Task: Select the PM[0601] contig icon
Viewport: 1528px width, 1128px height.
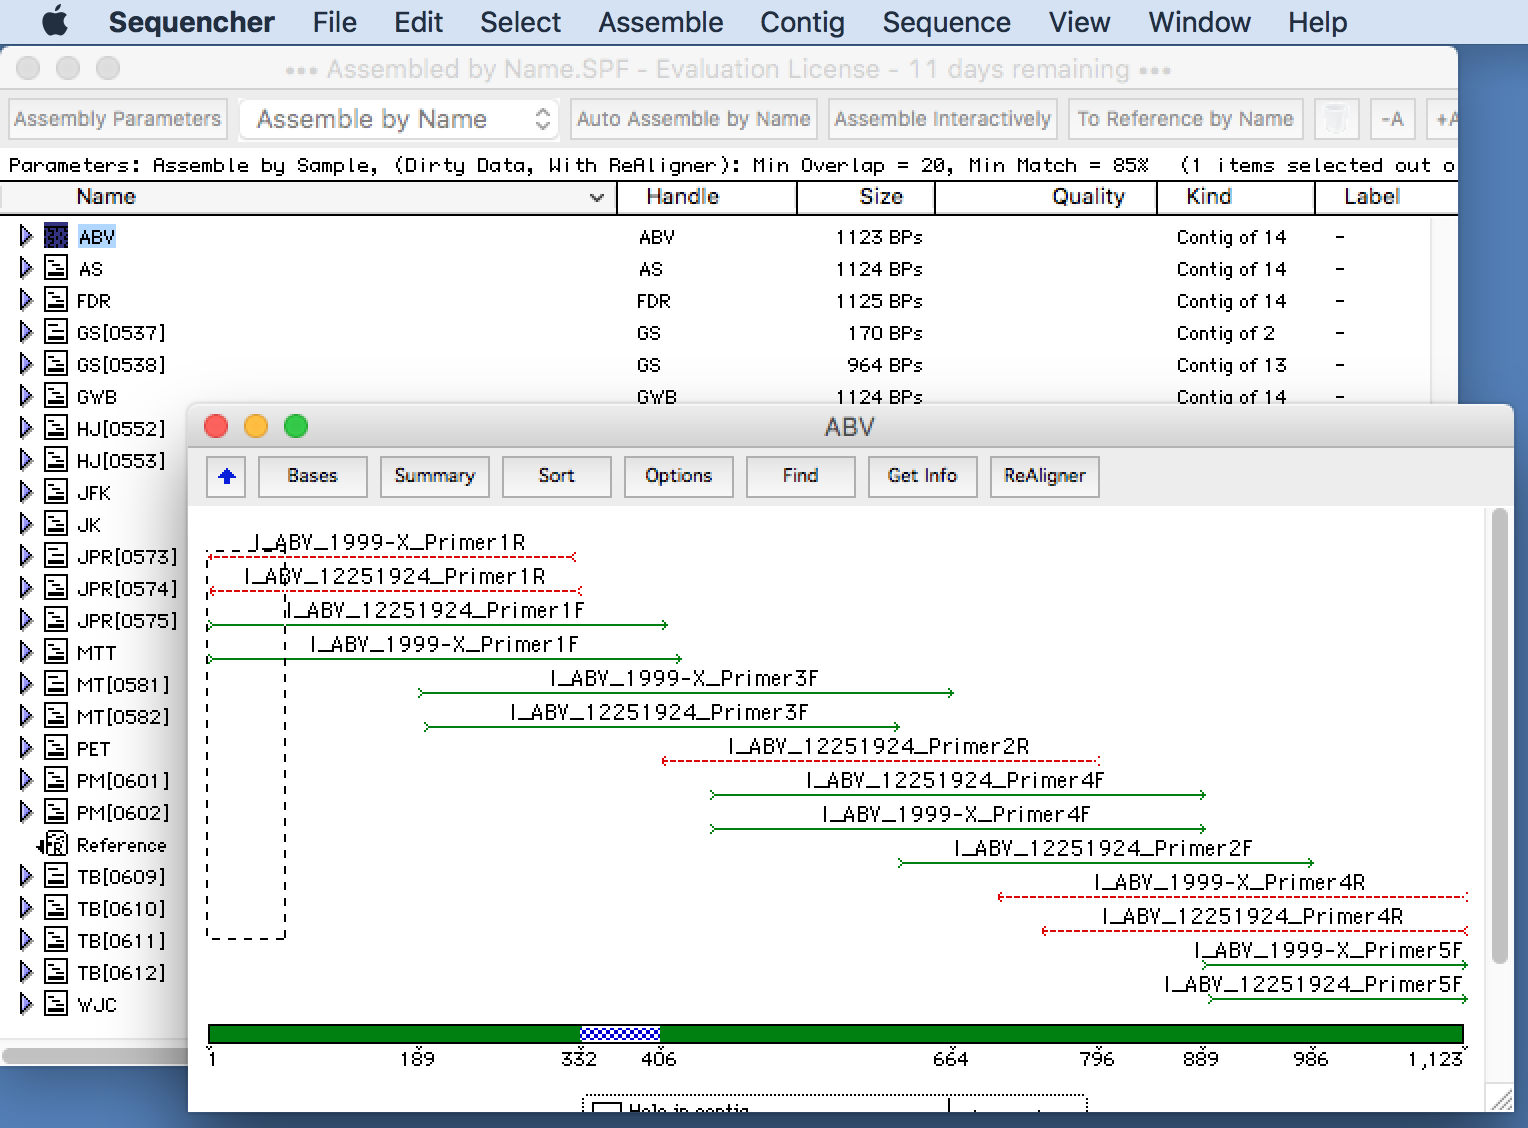Action: pos(56,780)
